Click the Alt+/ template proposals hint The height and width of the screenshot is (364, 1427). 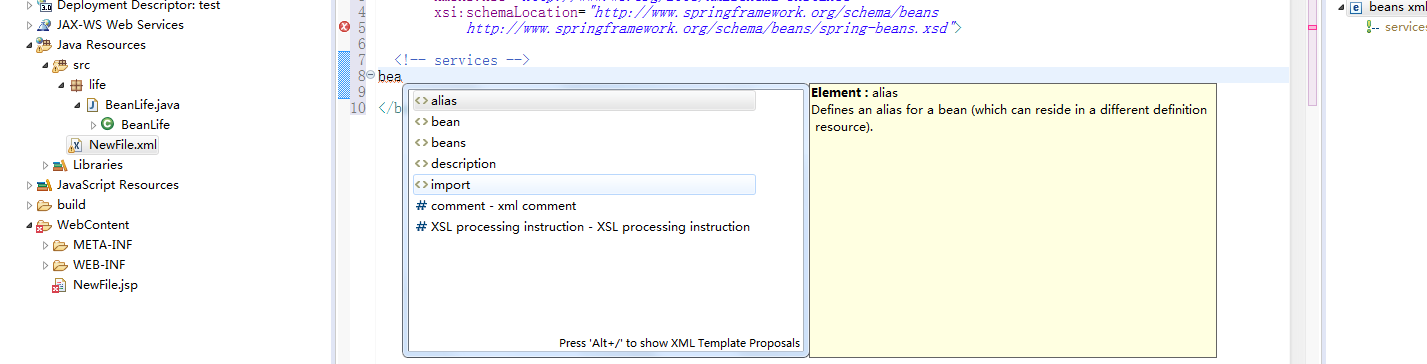tap(680, 343)
